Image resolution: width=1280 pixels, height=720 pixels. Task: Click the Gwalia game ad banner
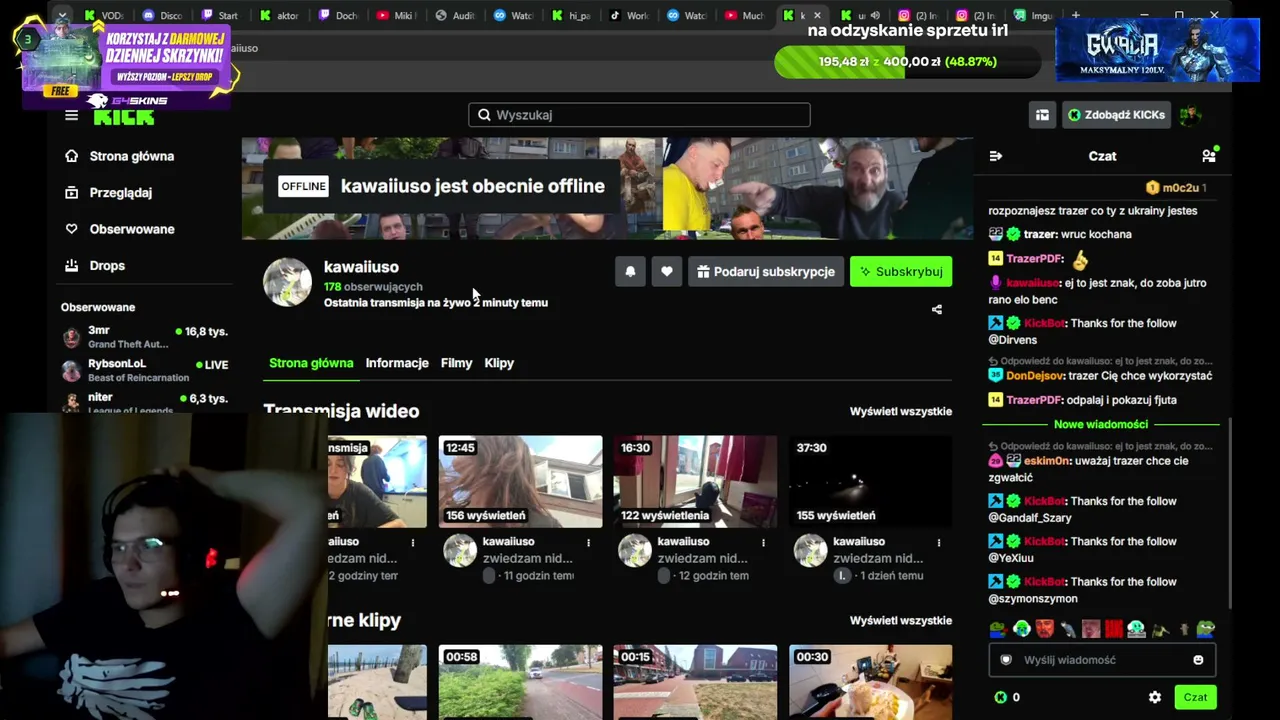pos(1158,49)
